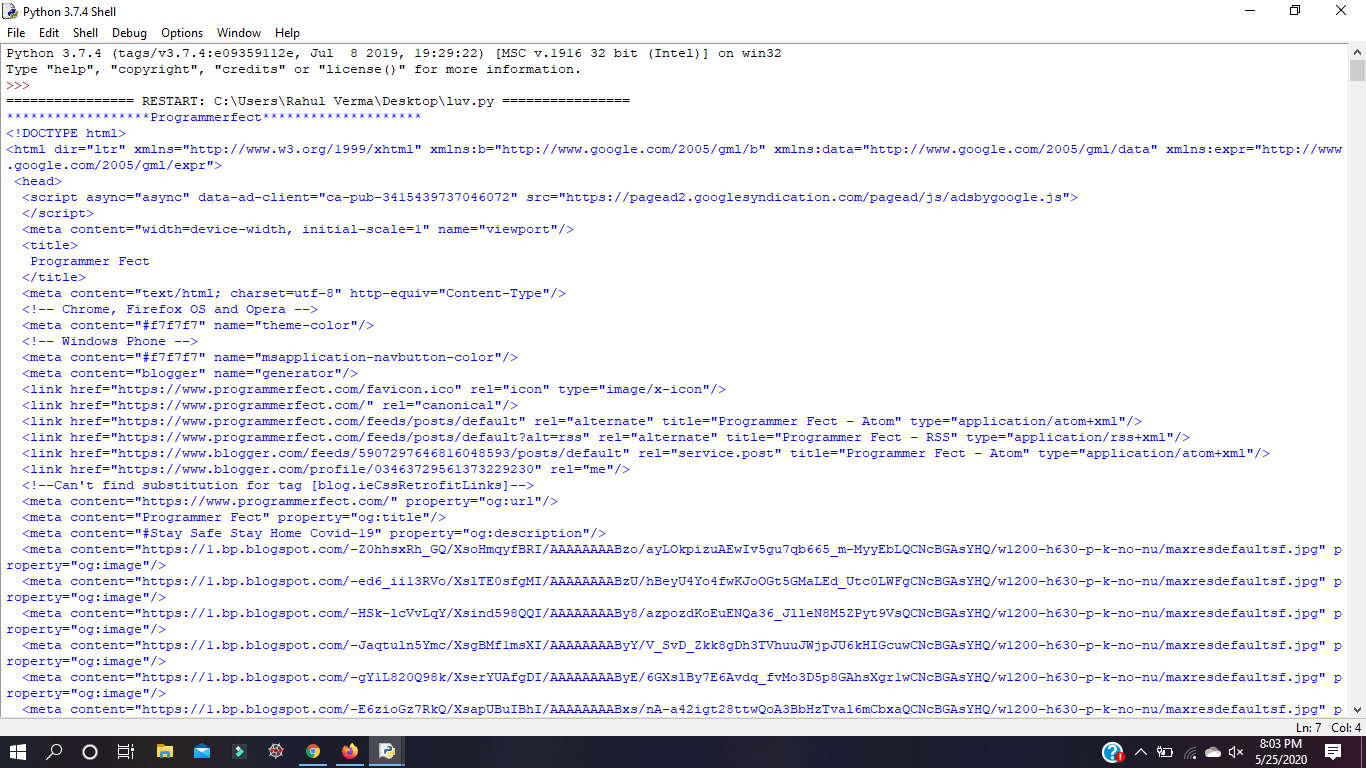This screenshot has height=768, width=1366.
Task: Click the 'og:title' meta line
Action: [x=234, y=517]
